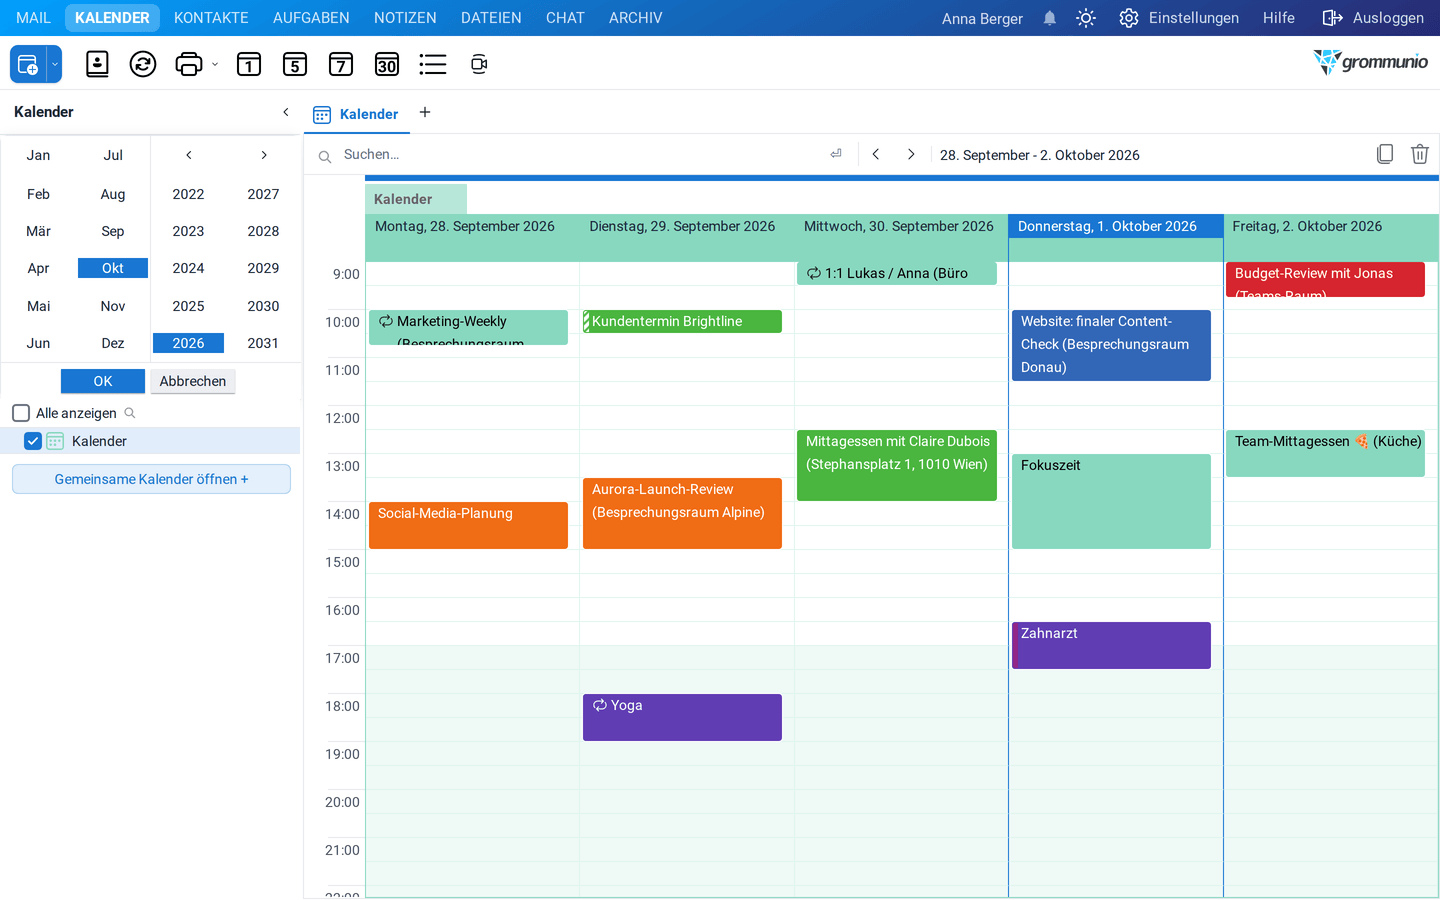The width and height of the screenshot is (1440, 900).
Task: Cancel the date picker with Abbrechen
Action: pos(193,381)
